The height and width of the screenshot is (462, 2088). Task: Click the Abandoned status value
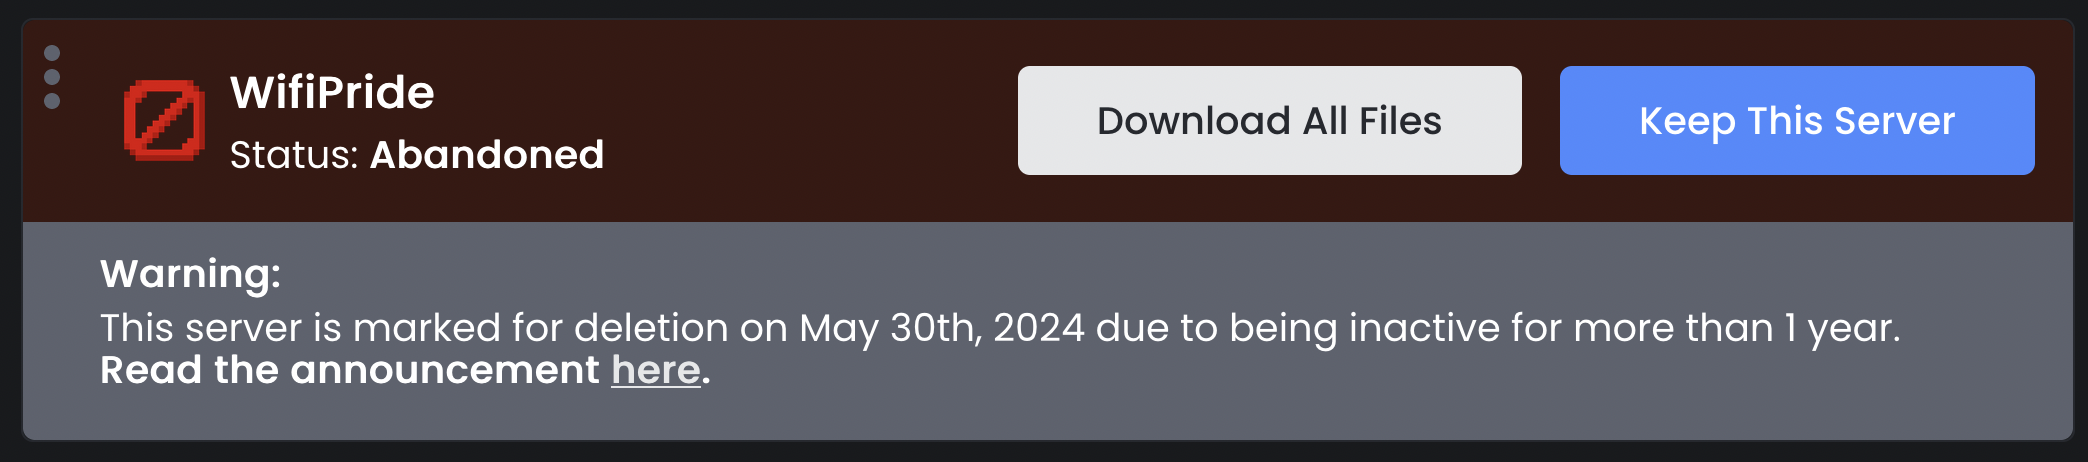click(487, 155)
